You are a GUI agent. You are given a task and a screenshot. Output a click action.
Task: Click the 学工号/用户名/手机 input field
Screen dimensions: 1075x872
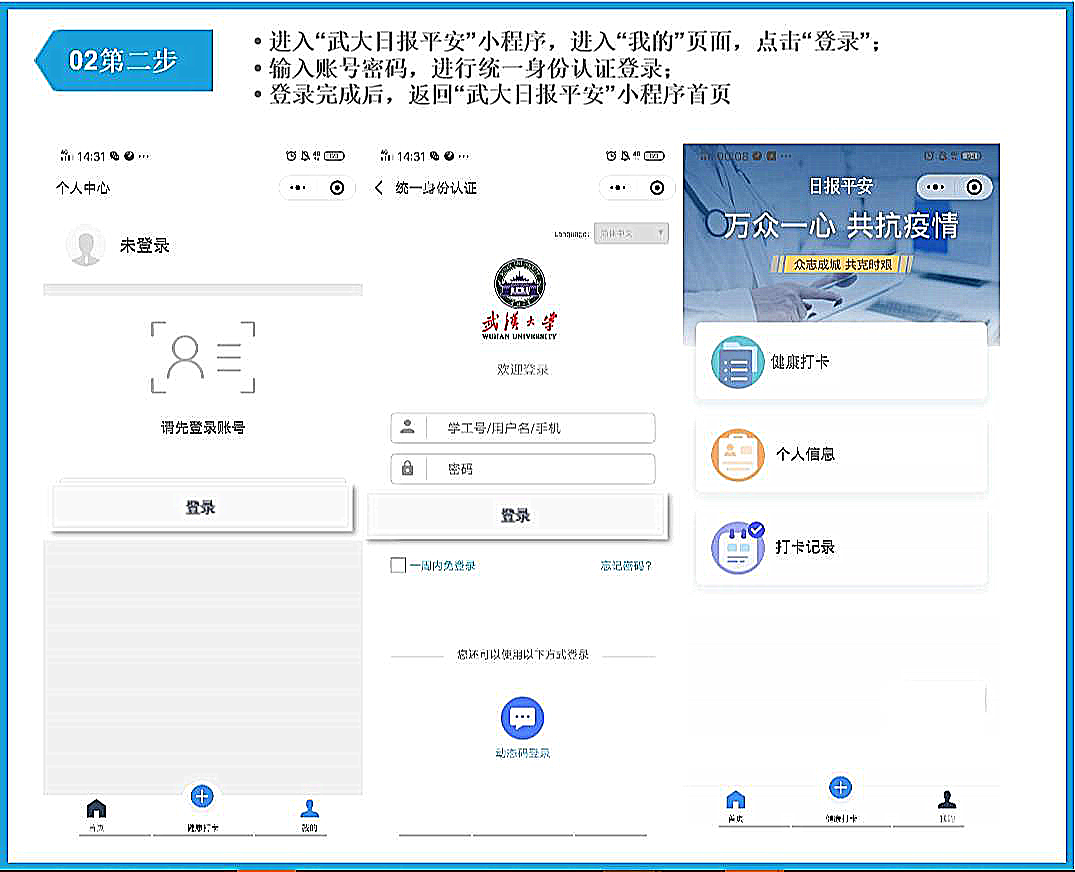click(x=540, y=428)
